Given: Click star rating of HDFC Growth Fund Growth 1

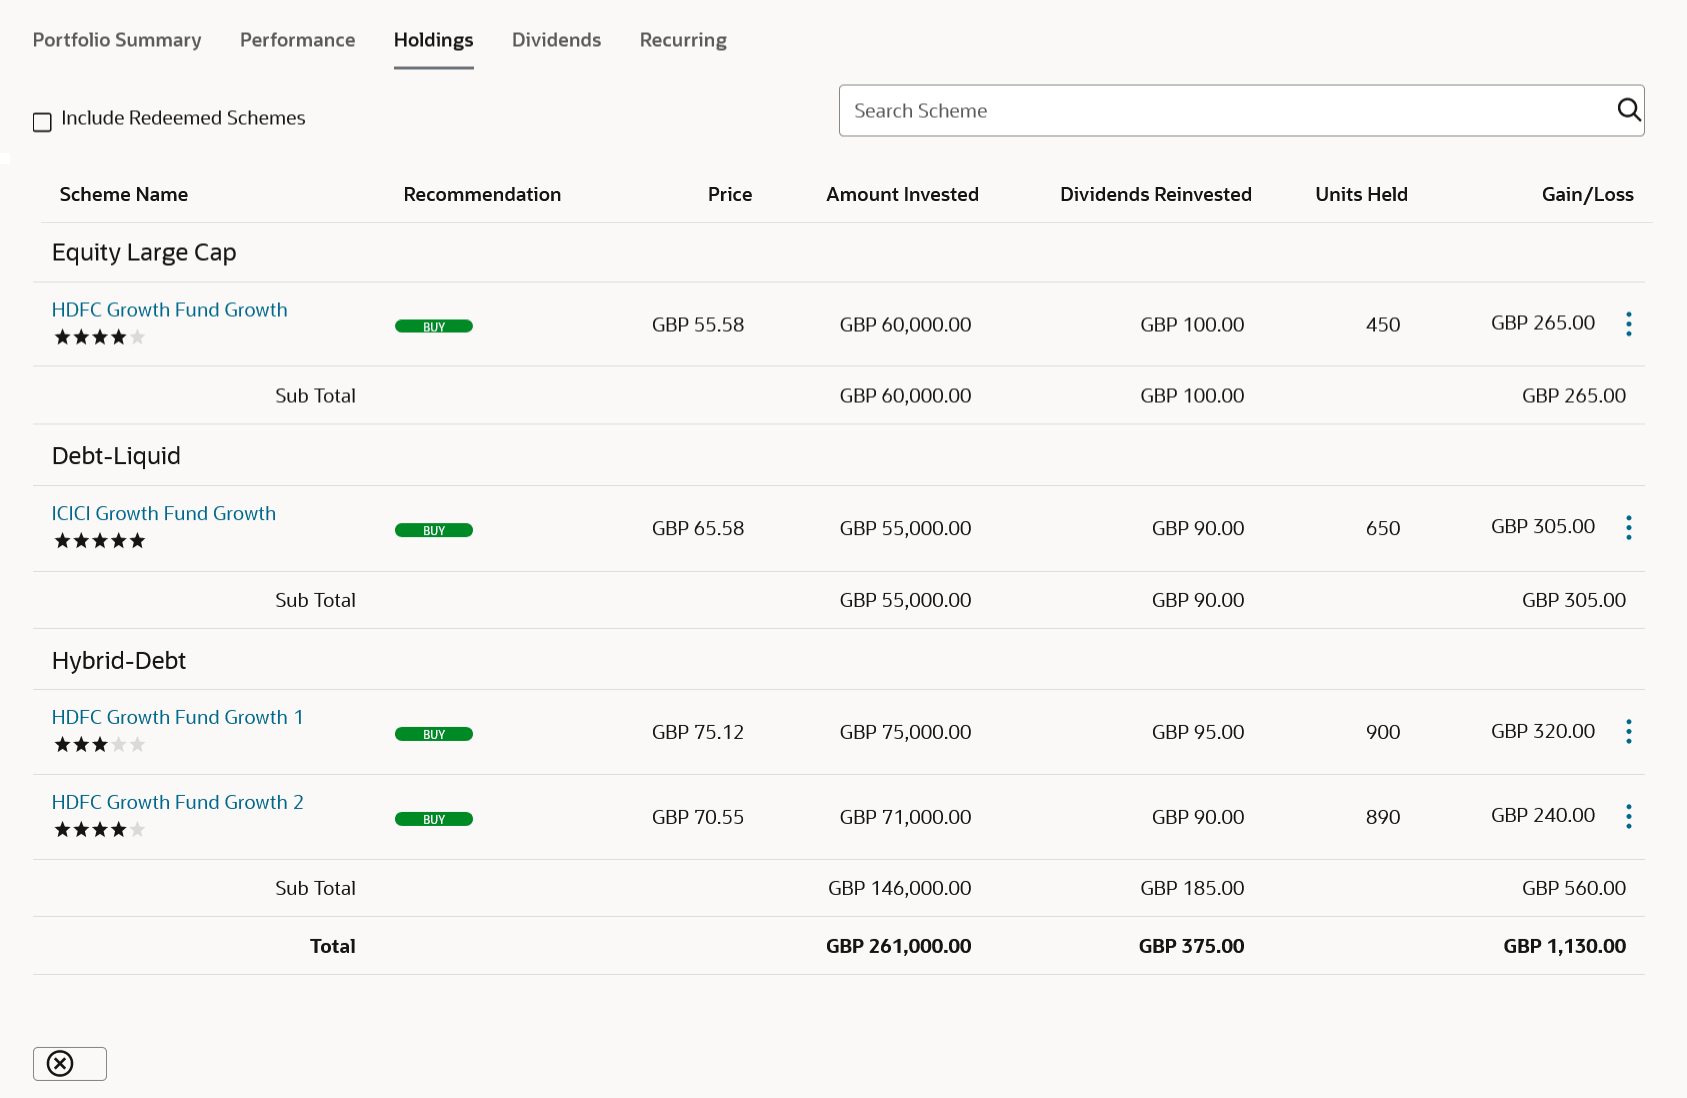Looking at the screenshot, I should [99, 745].
